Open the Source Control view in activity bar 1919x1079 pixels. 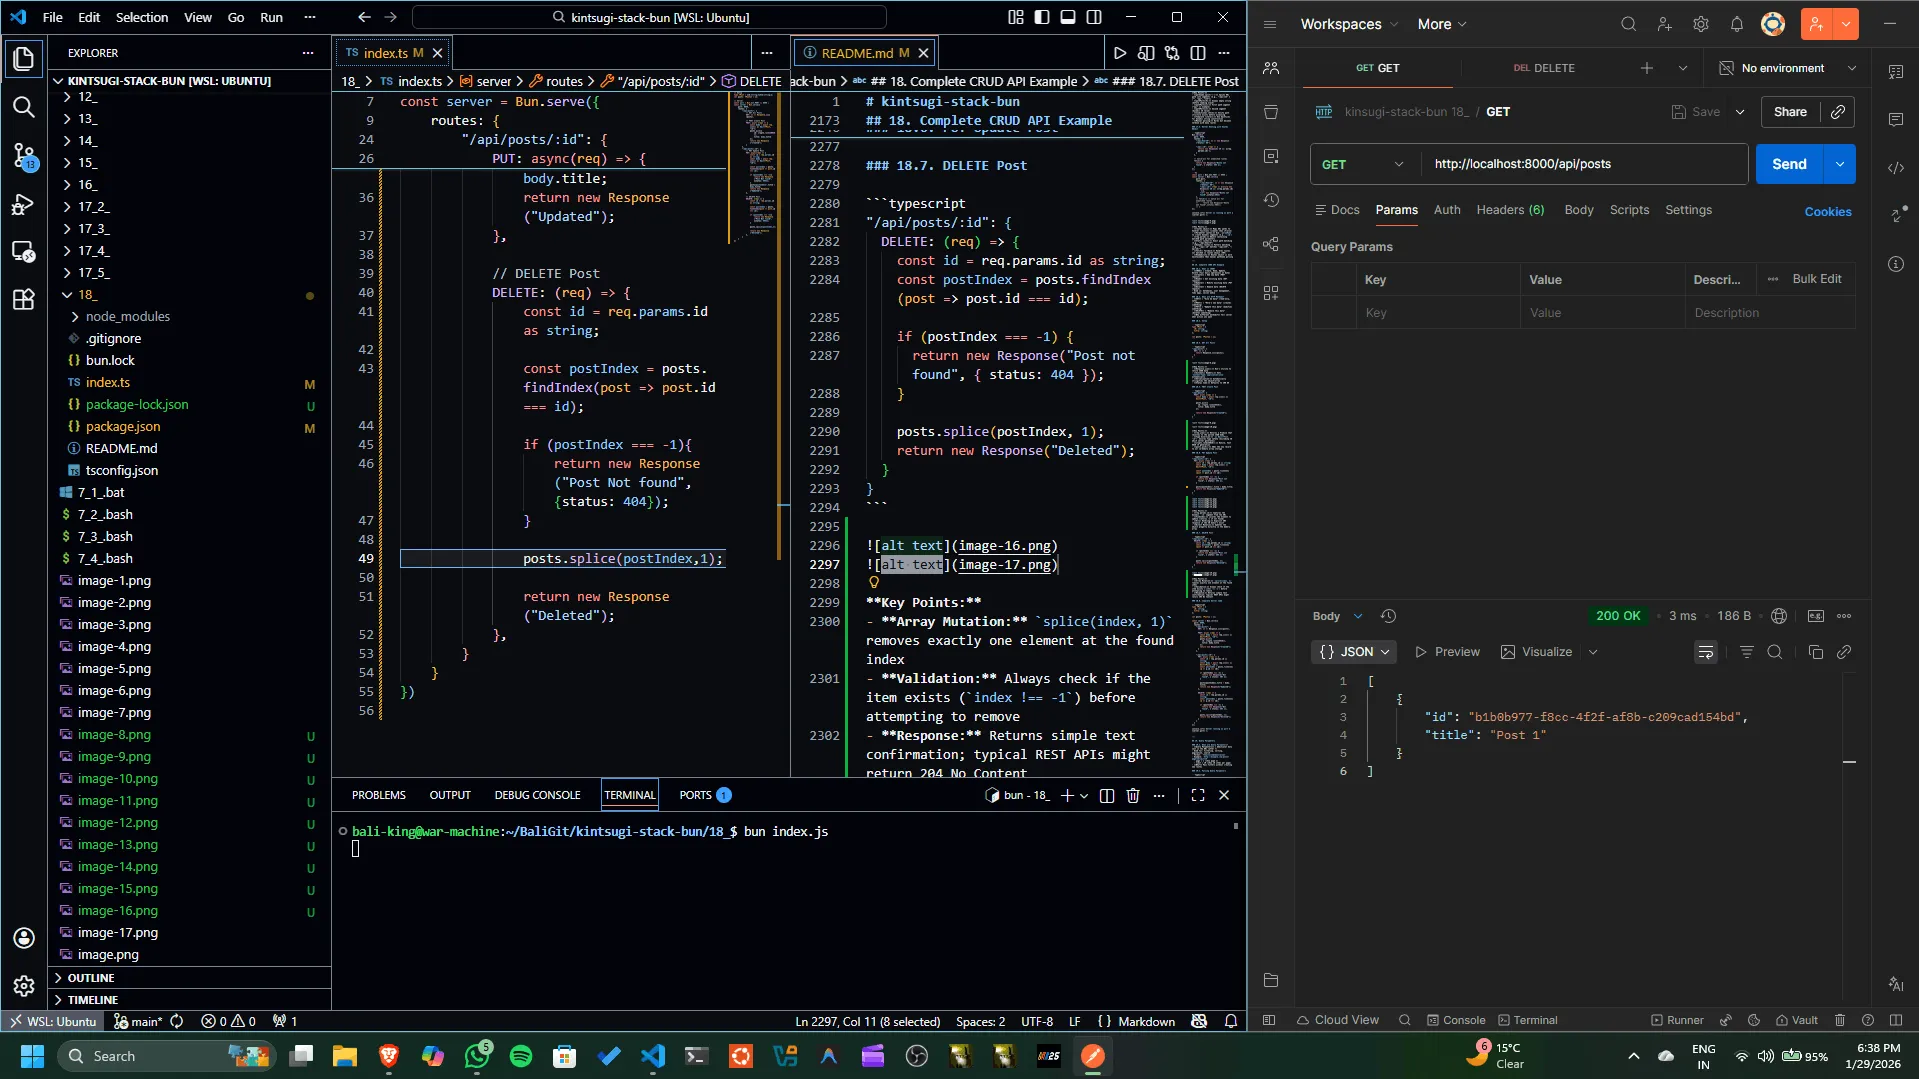coord(23,155)
